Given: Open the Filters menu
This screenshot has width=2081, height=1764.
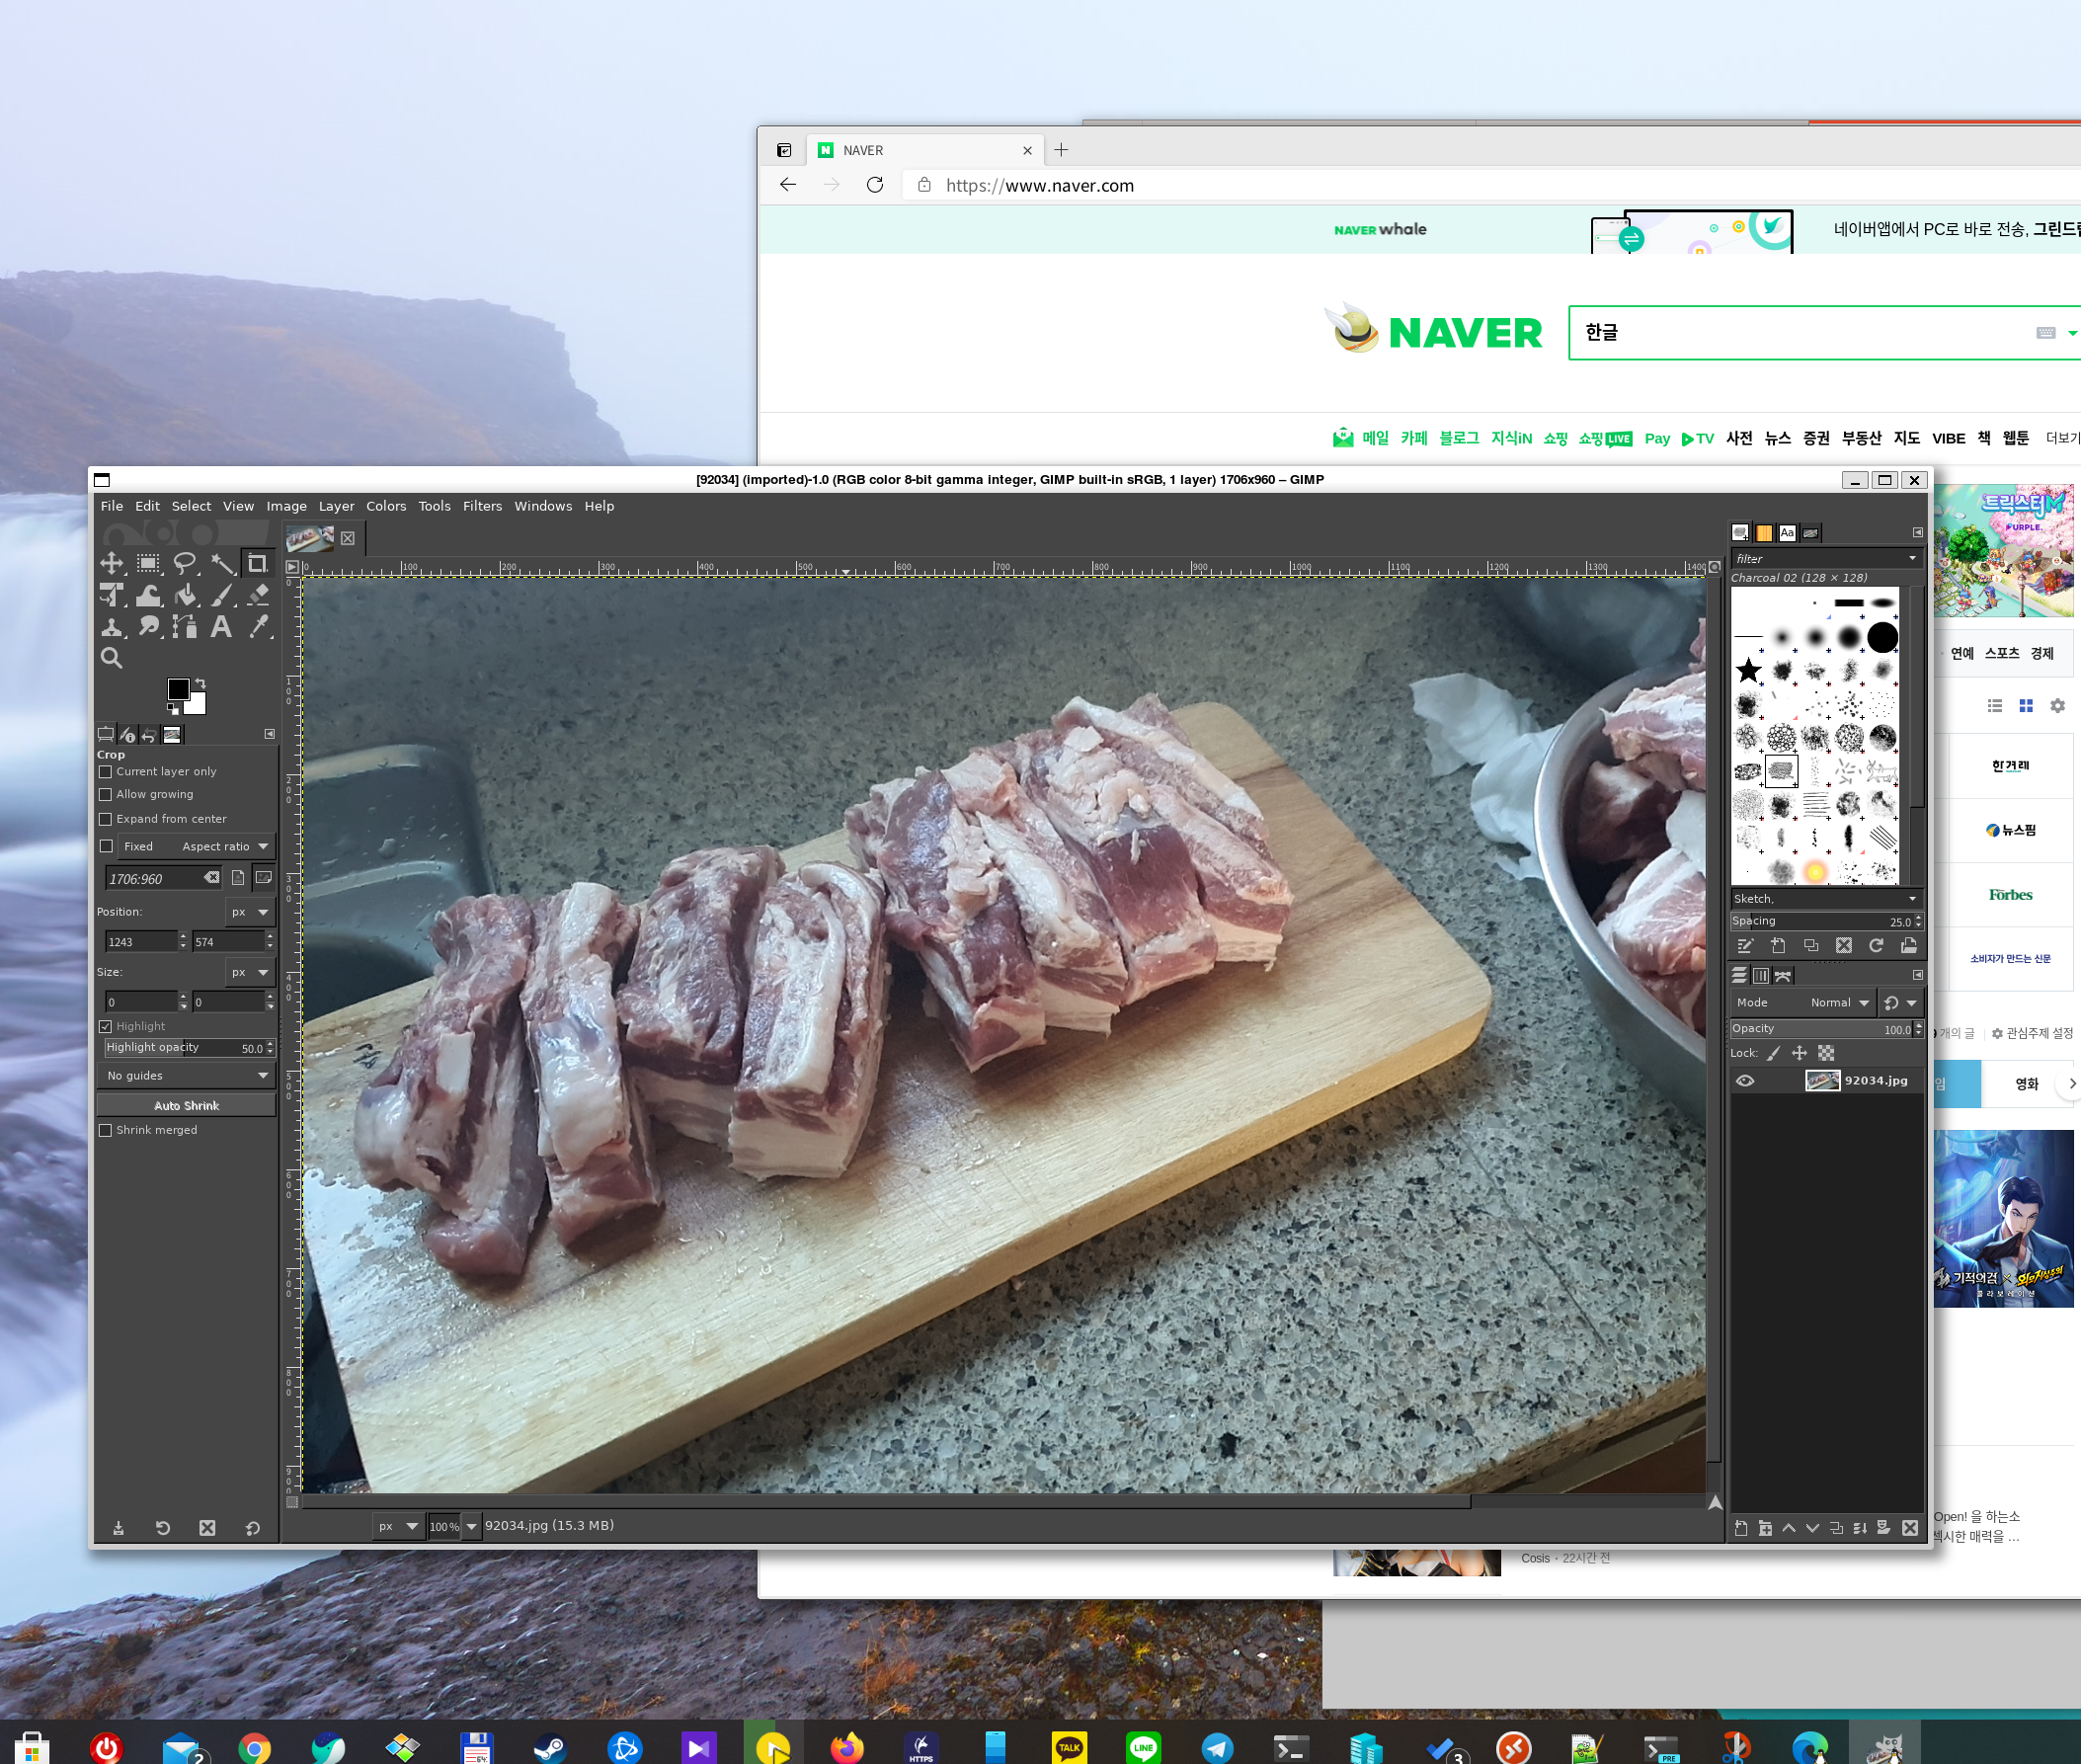Looking at the screenshot, I should tap(482, 506).
